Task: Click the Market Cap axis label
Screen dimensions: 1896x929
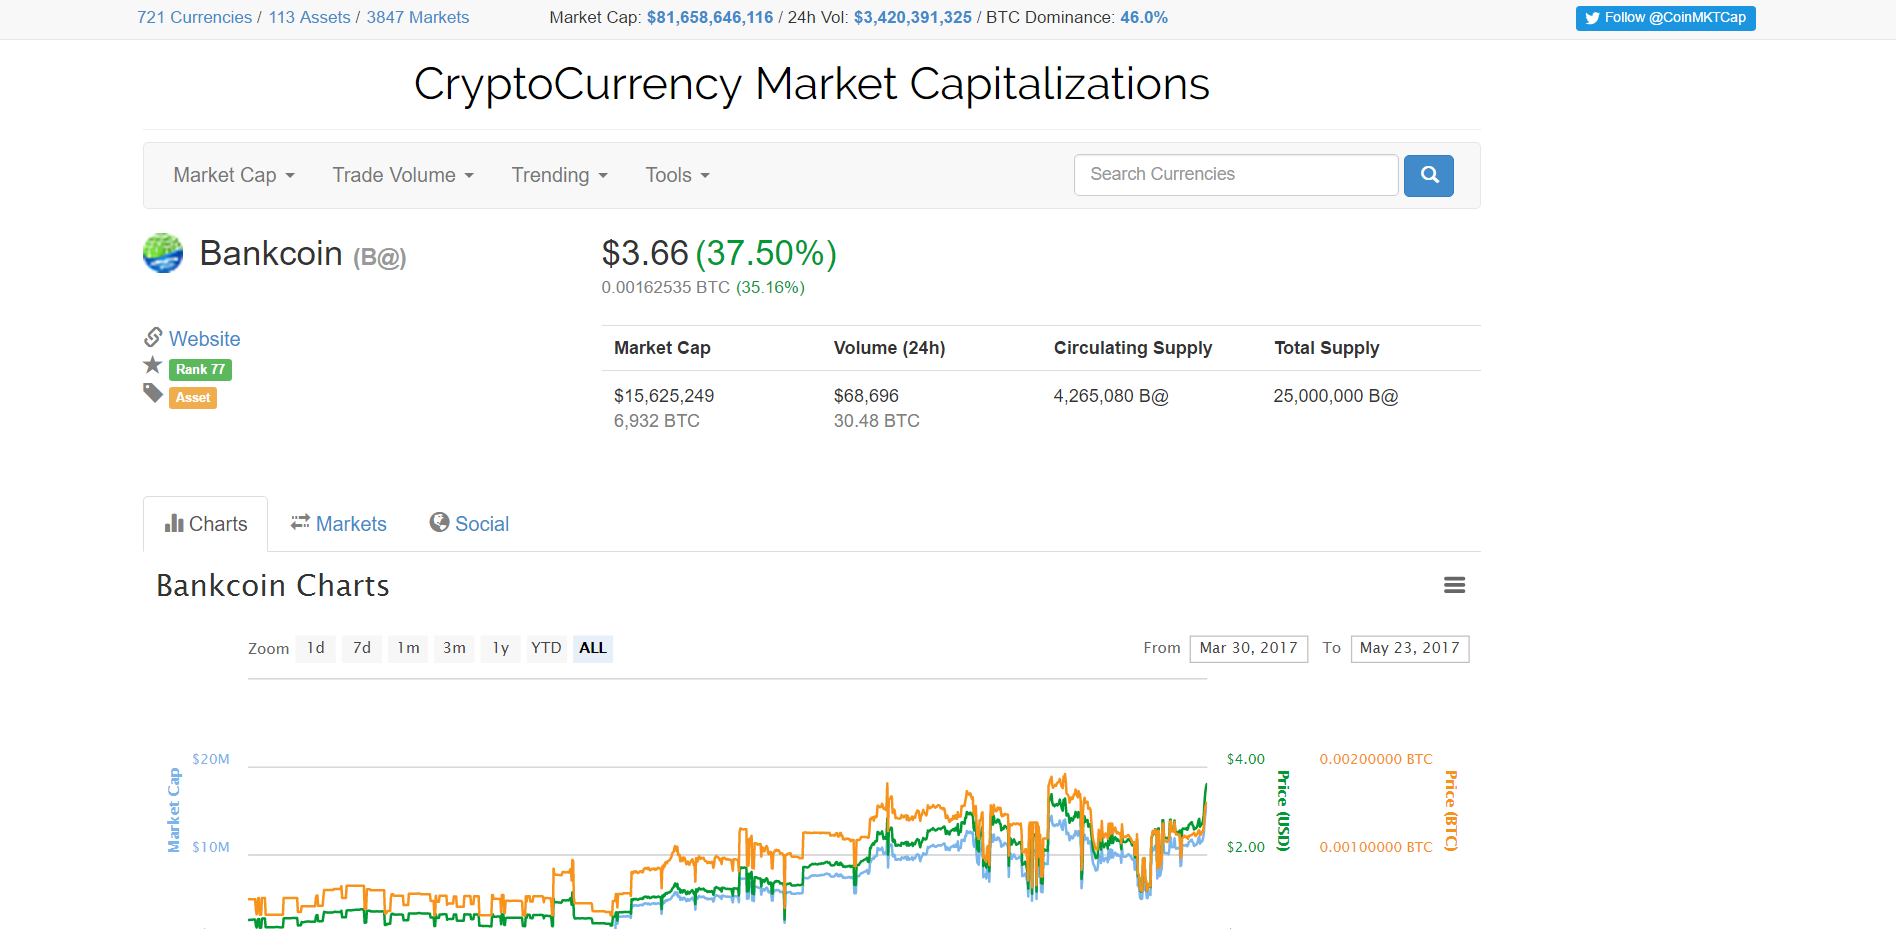Action: 174,811
